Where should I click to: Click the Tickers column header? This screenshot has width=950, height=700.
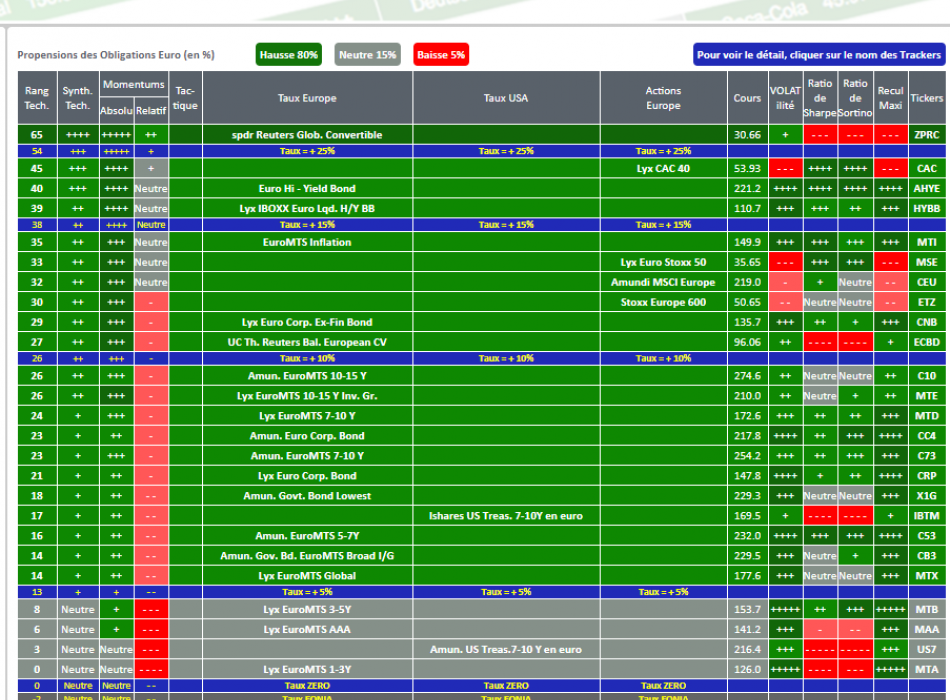tap(926, 98)
